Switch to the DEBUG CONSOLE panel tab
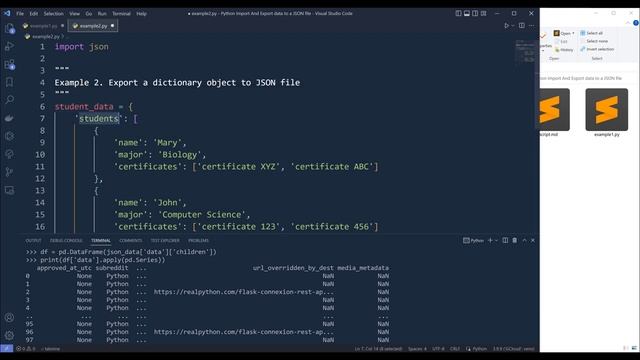This screenshot has width=640, height=360. point(66,240)
